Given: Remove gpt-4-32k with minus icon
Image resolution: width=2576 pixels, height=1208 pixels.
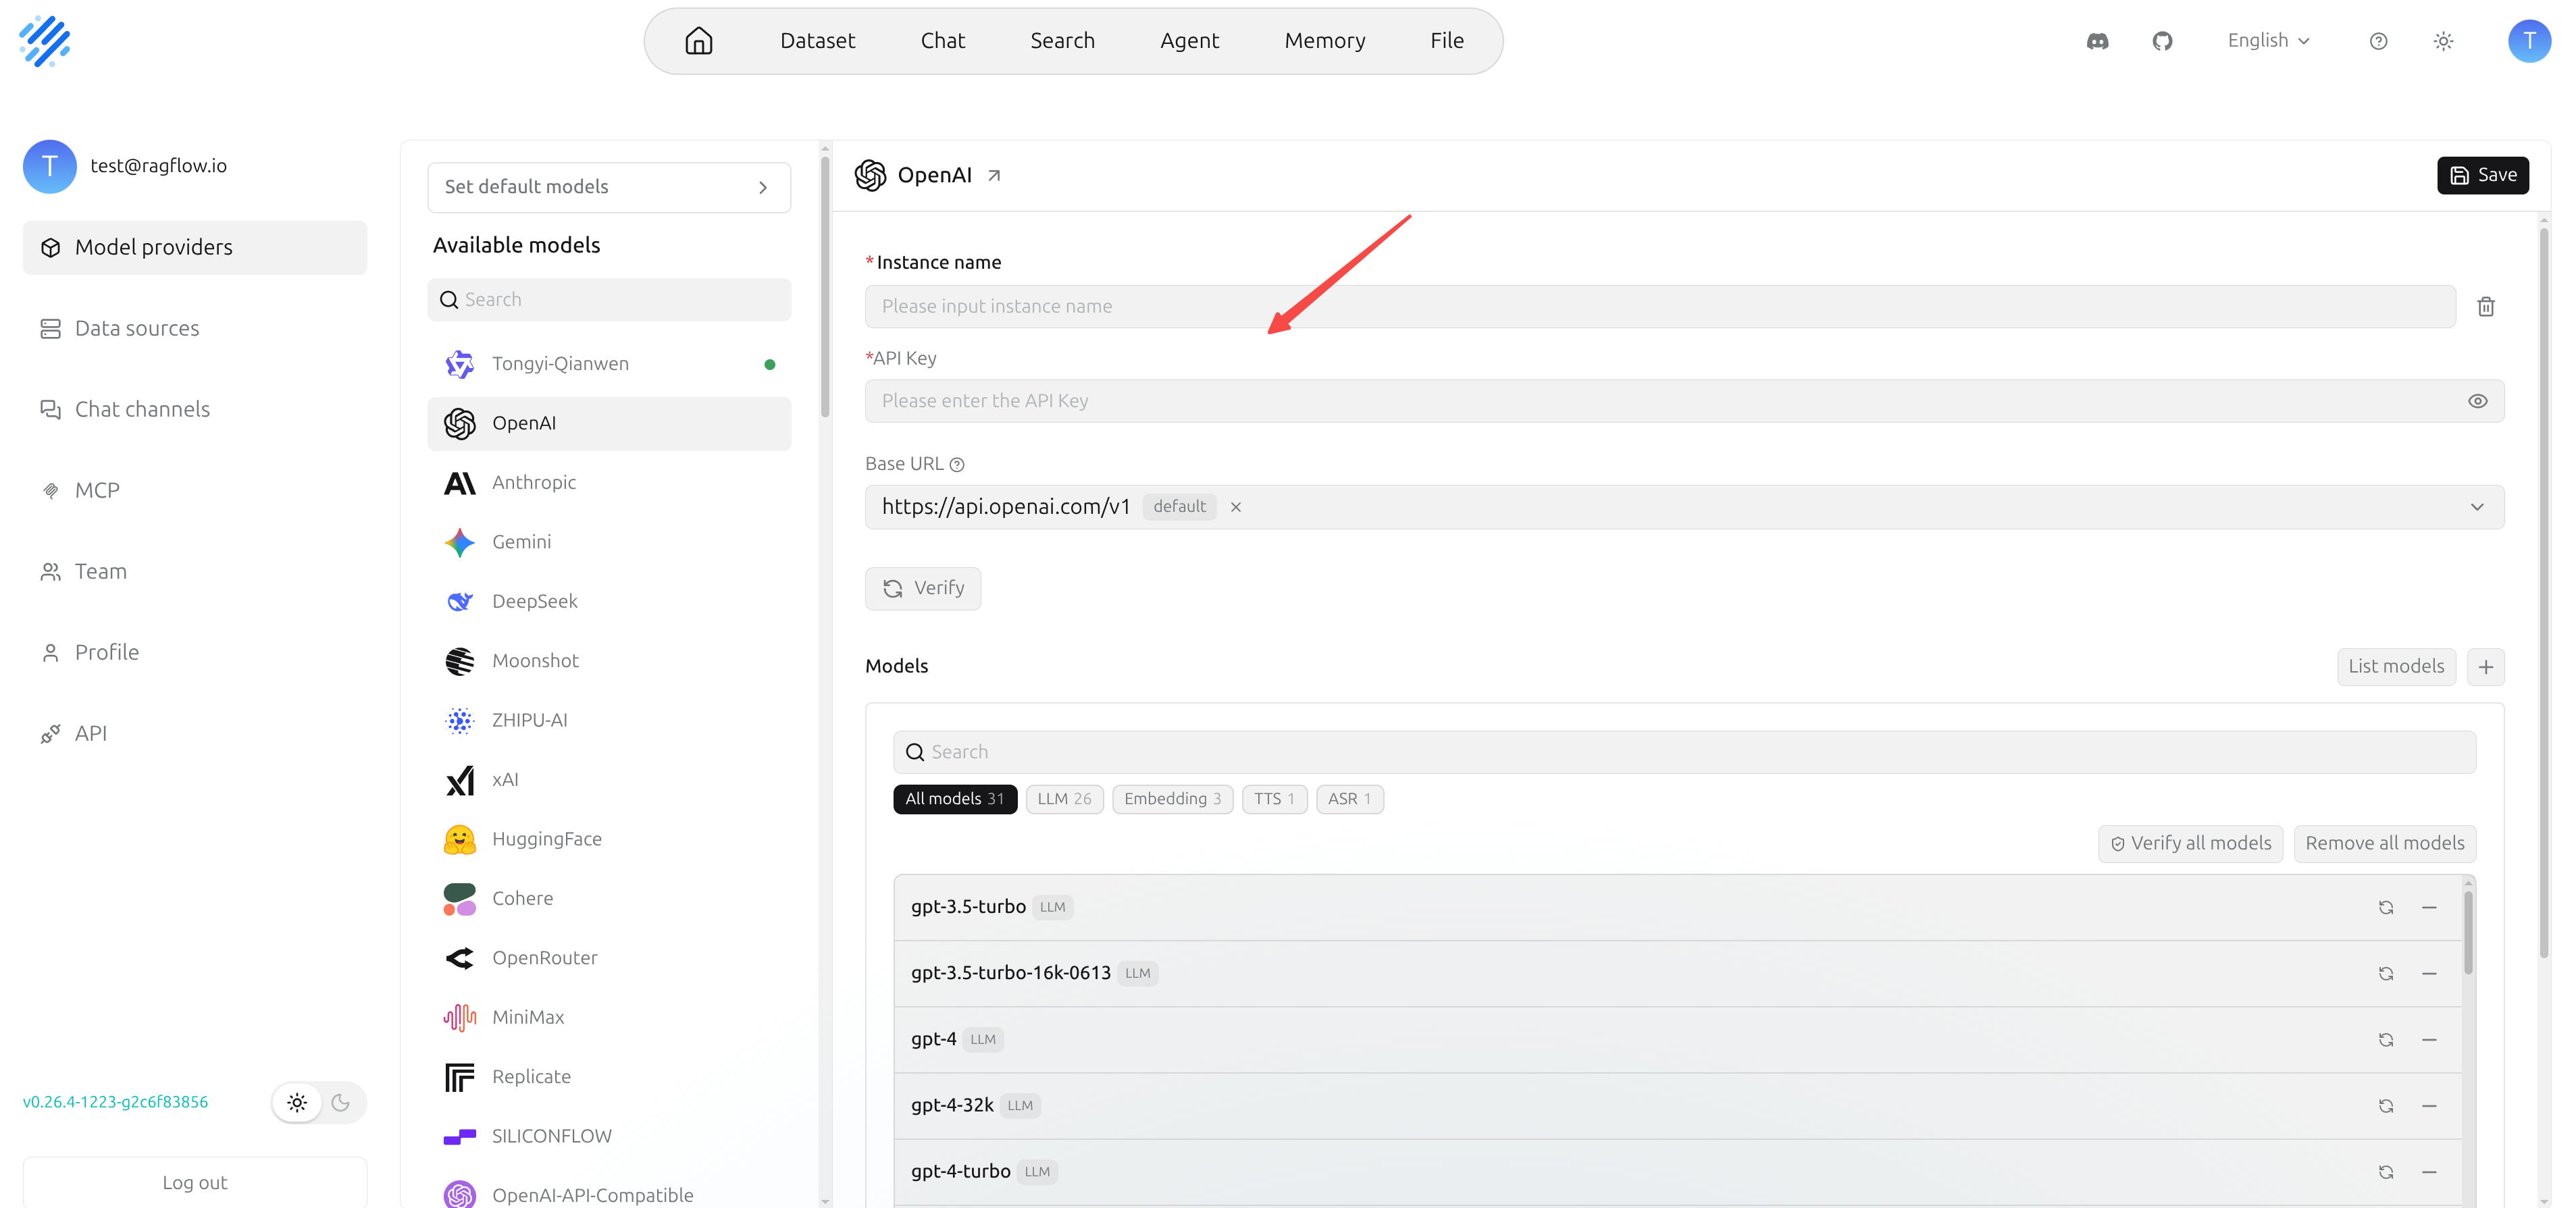Looking at the screenshot, I should pyautogui.click(x=2429, y=1106).
